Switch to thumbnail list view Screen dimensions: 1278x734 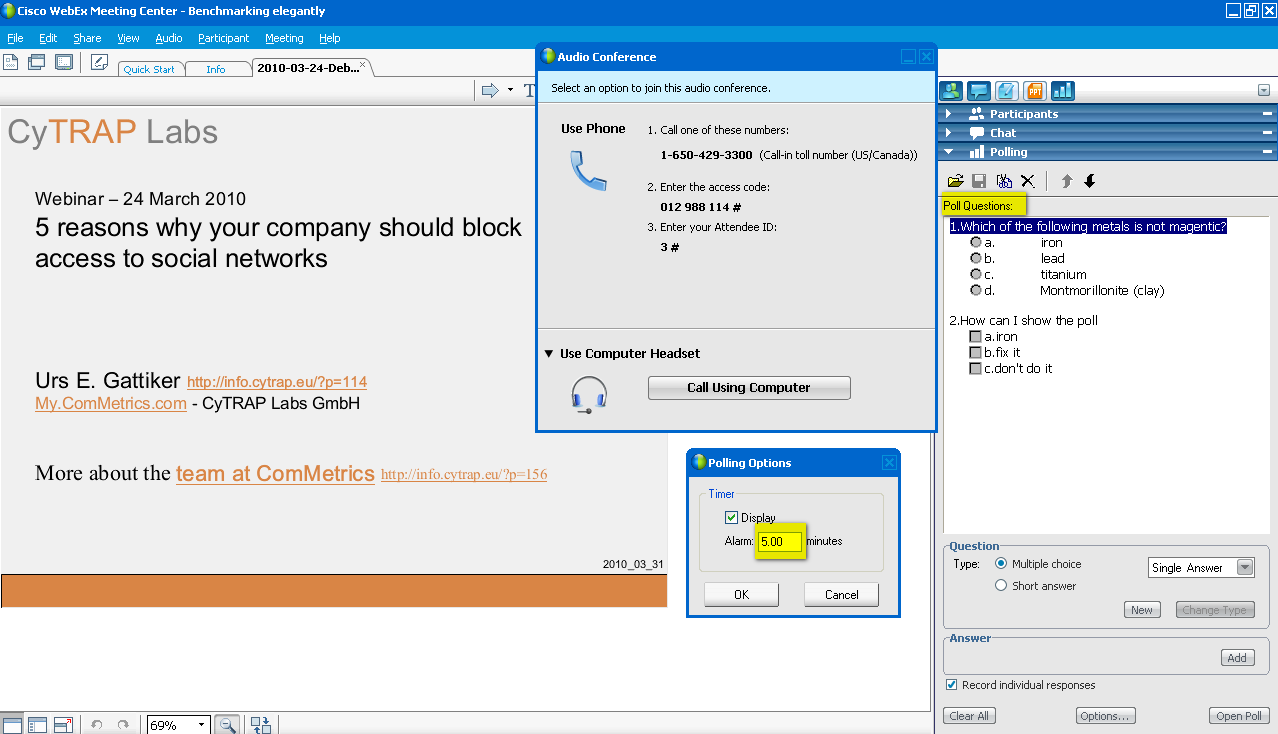coord(38,724)
